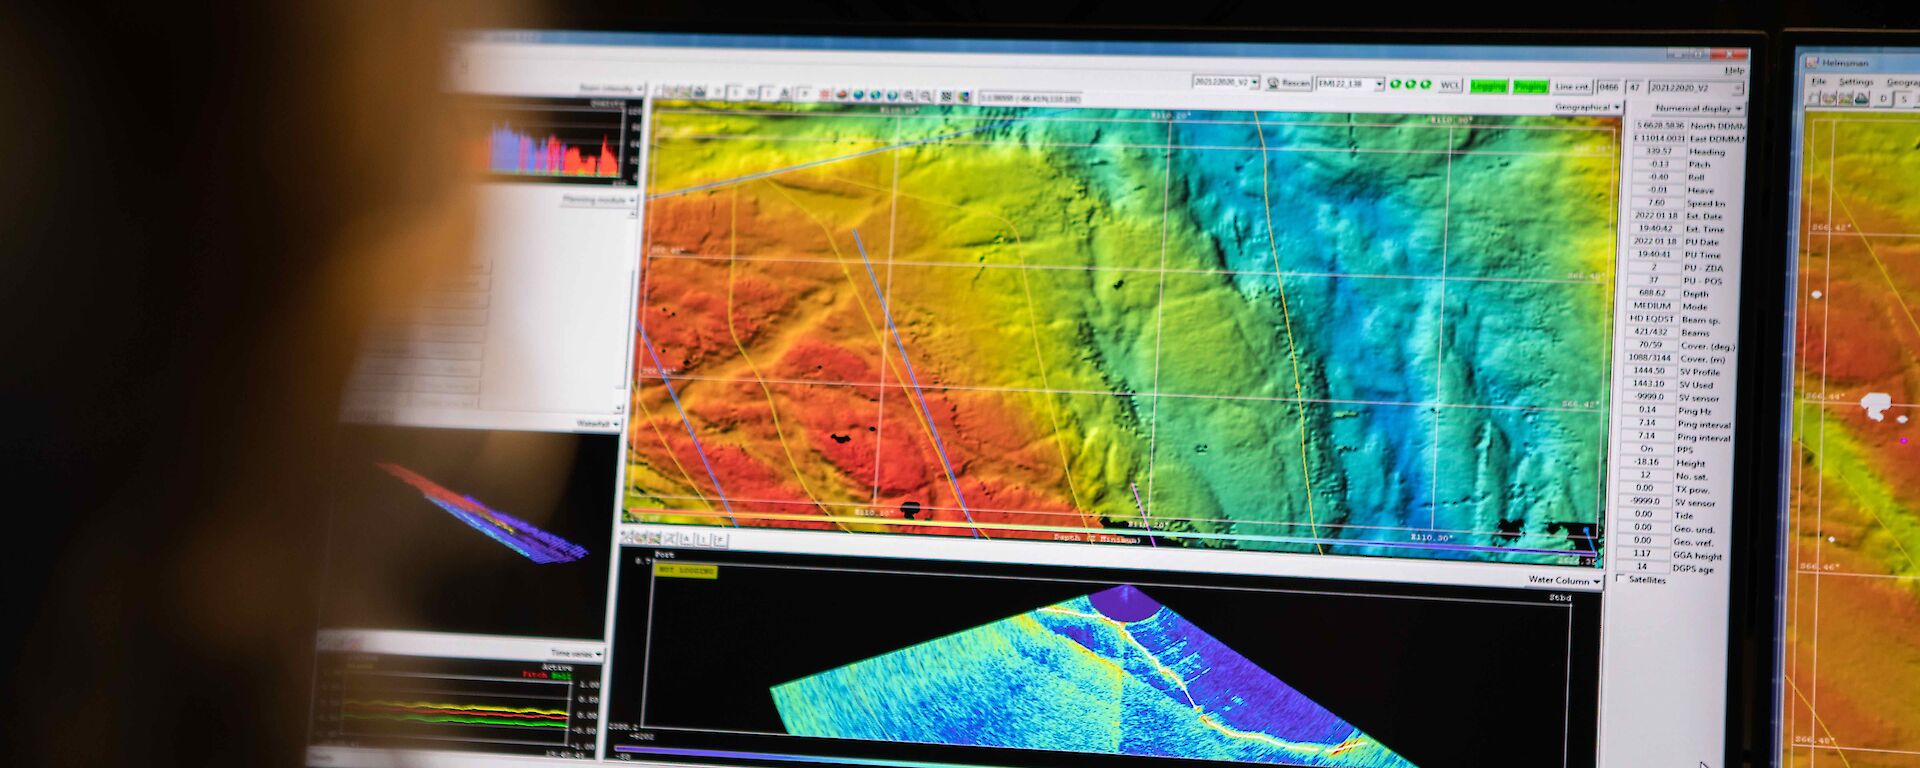Select the 1444.50 SV Profile value
This screenshot has height=768, width=1920.
coord(1649,370)
